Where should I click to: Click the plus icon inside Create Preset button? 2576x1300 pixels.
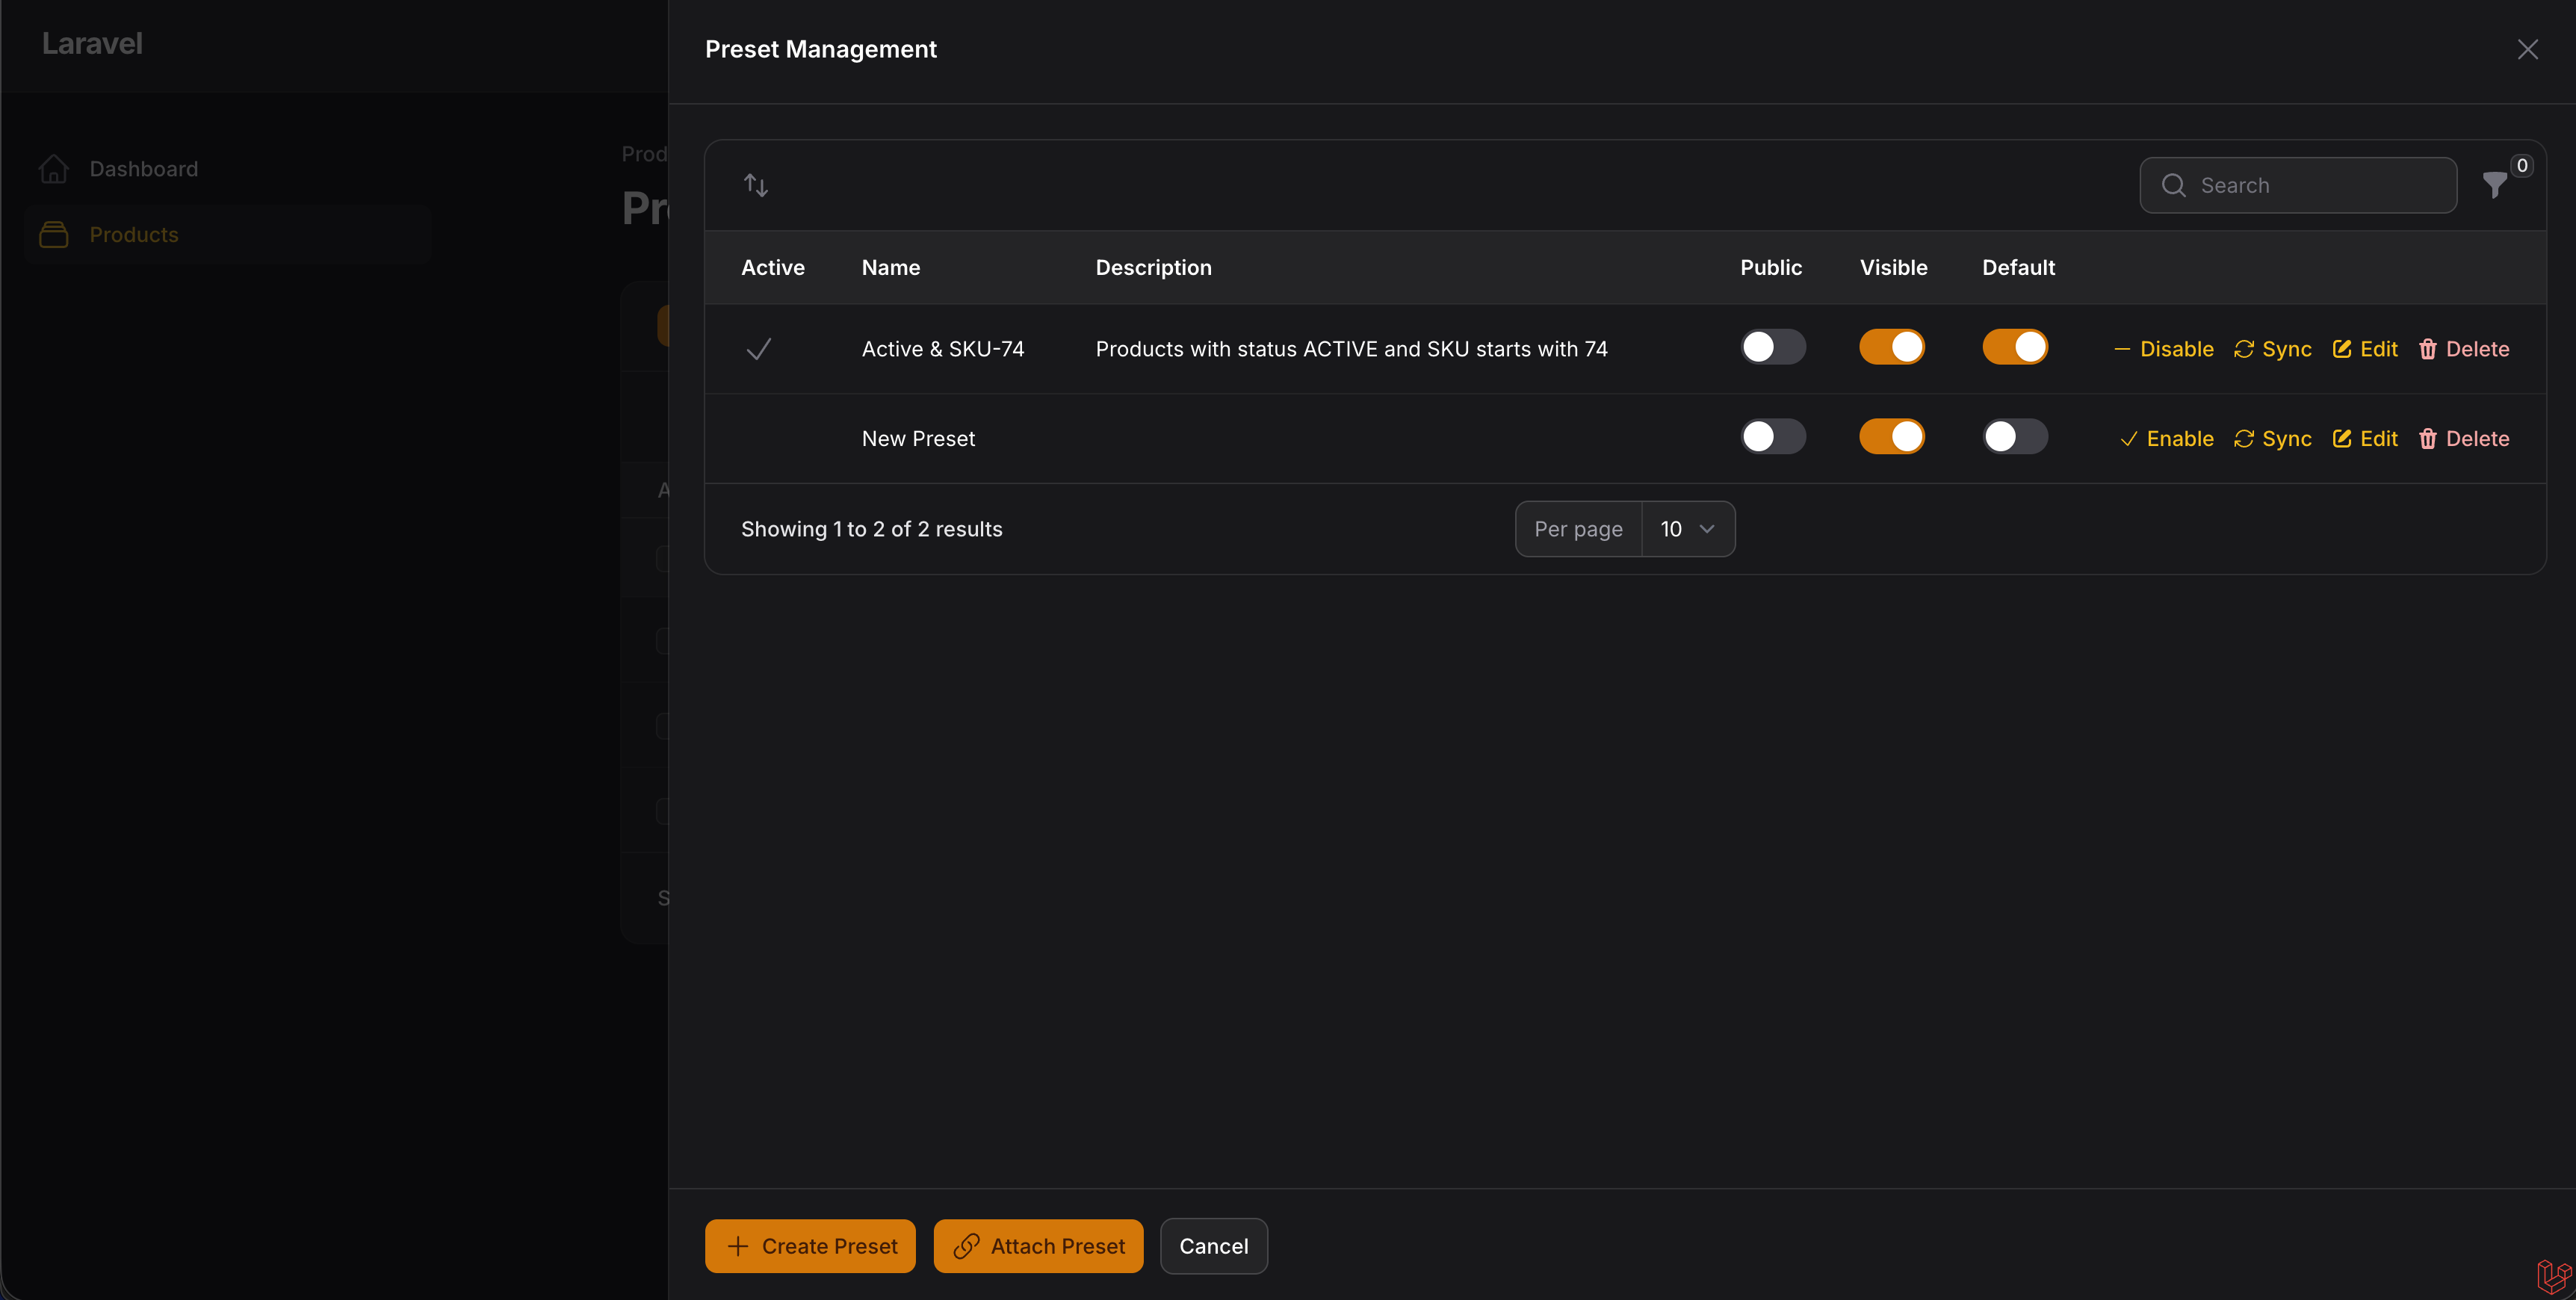pos(738,1246)
